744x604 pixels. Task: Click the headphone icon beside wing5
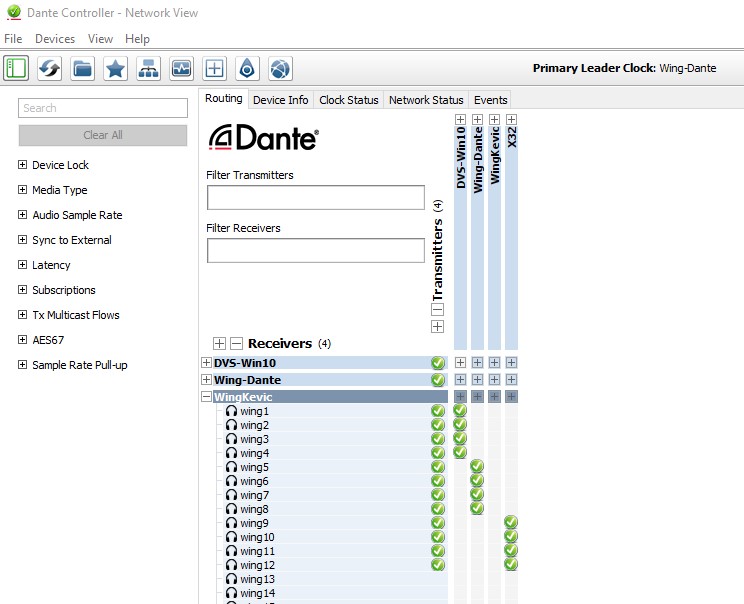click(232, 467)
